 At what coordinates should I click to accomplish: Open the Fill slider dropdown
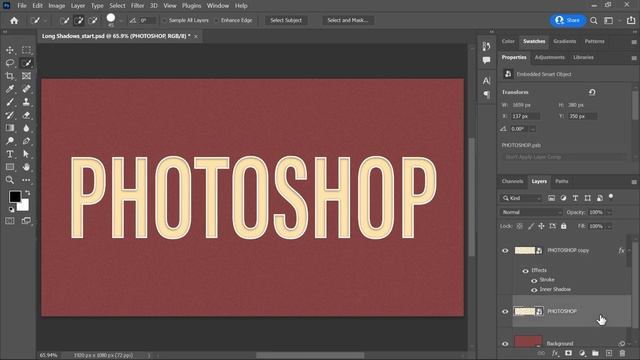[609, 226]
